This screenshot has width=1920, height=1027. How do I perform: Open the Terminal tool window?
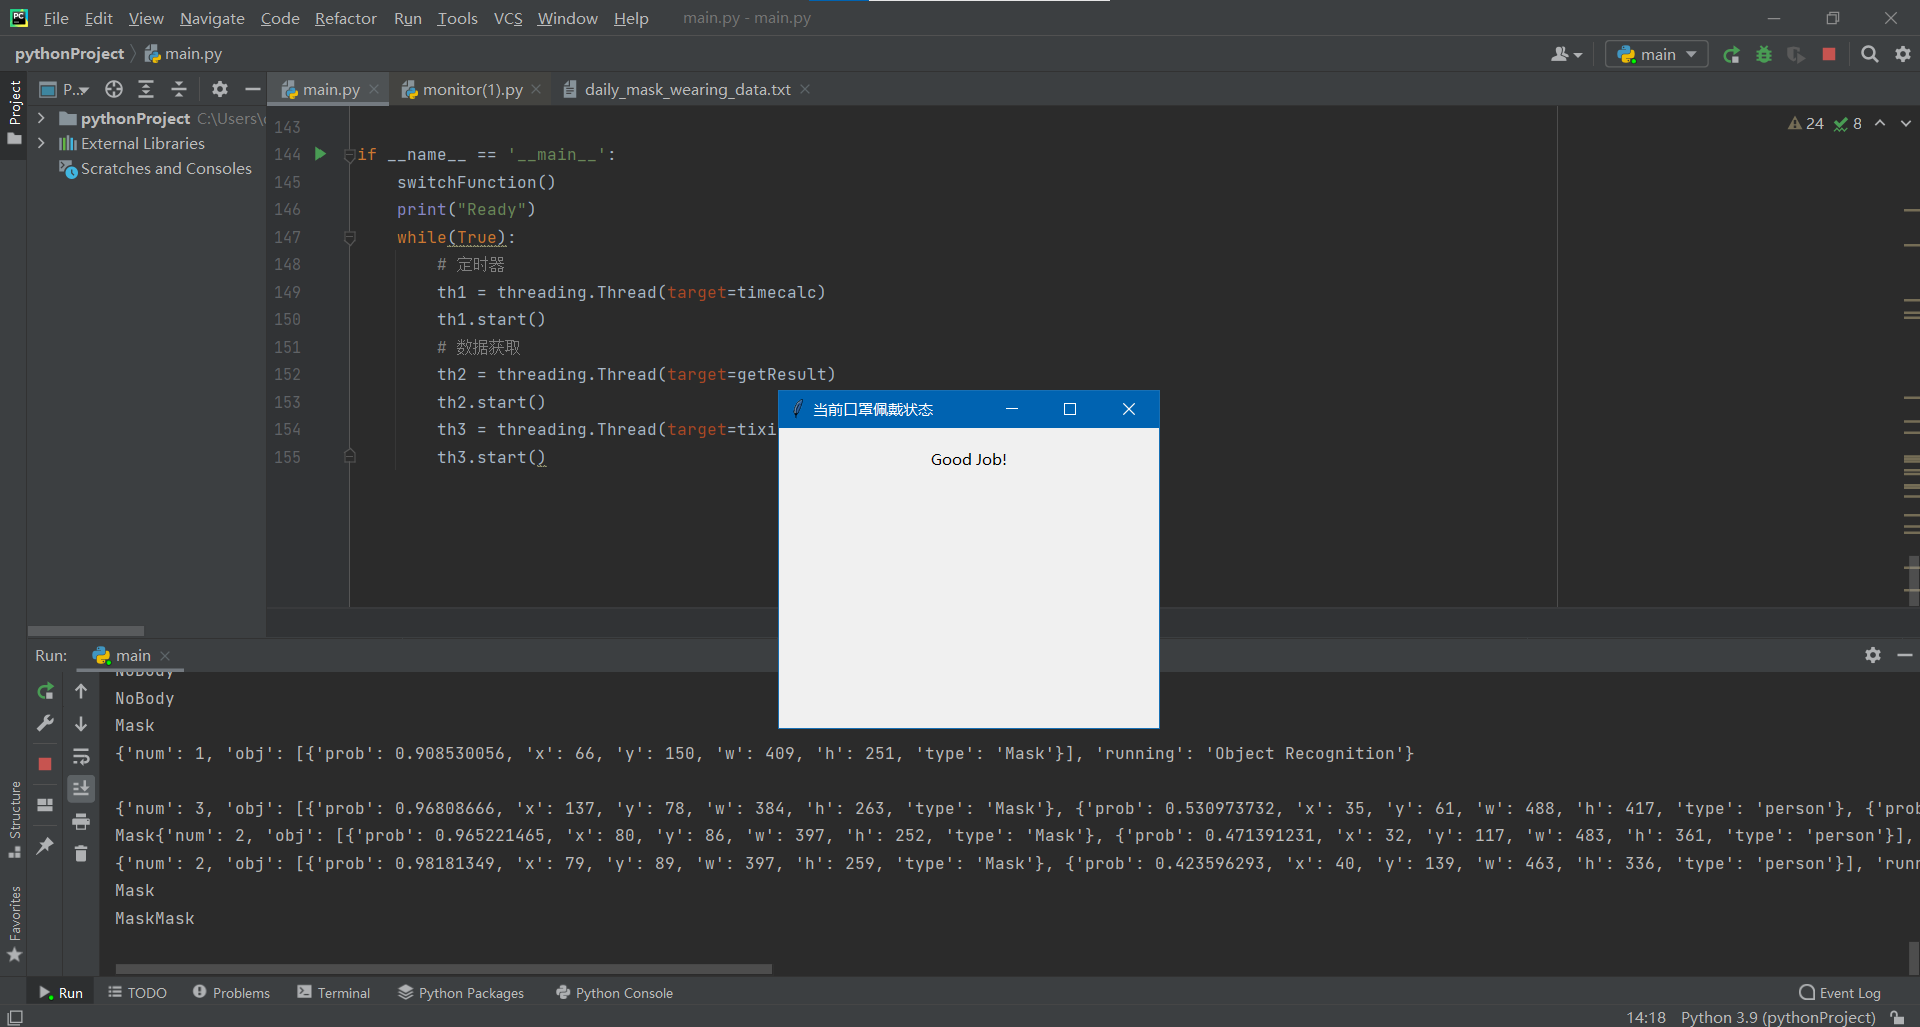pos(333,992)
